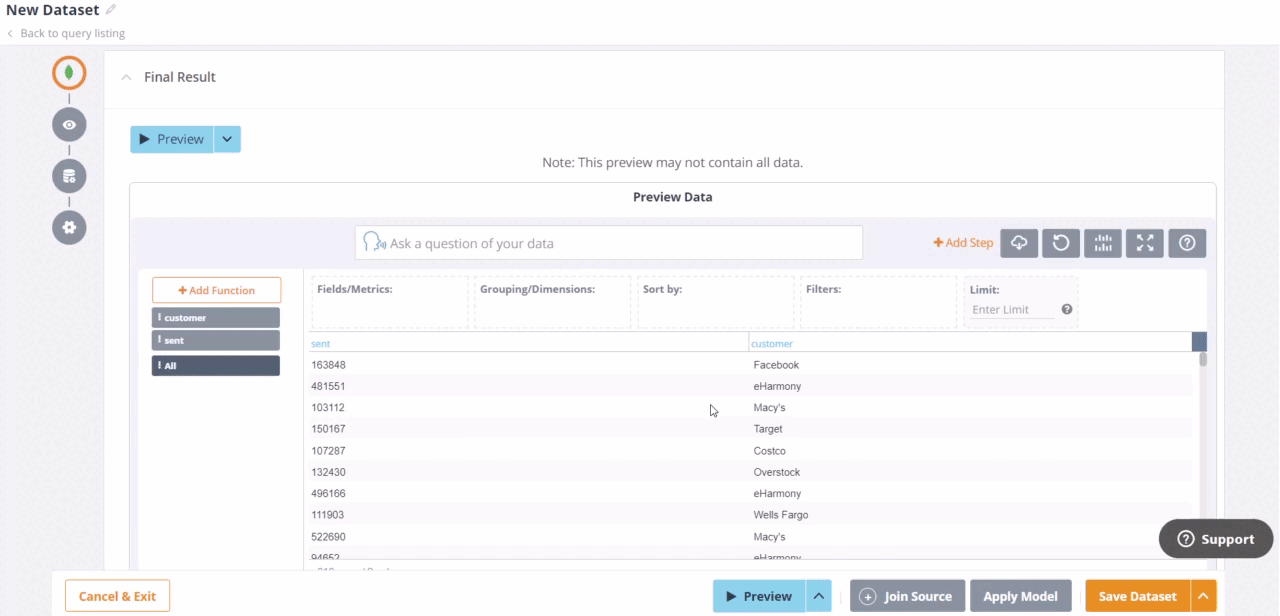Open dropdown next to top Preview button

coord(228,139)
